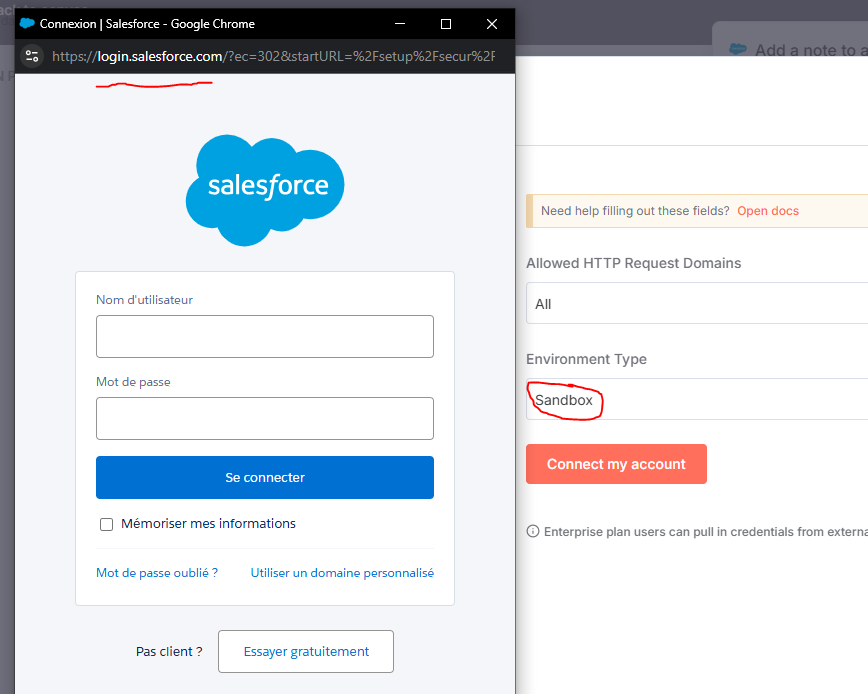This screenshot has height=694, width=868.
Task: Expand the Environment Type dropdown
Action: pos(696,400)
